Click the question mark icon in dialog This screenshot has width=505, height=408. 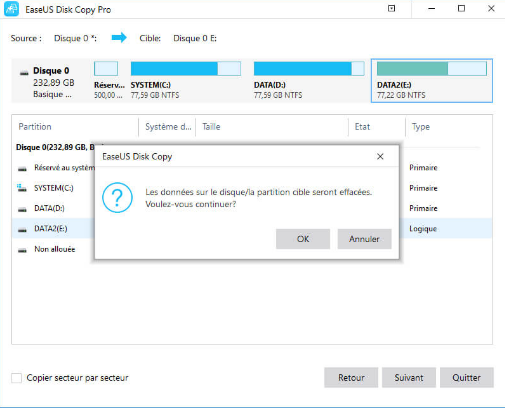[x=117, y=198]
